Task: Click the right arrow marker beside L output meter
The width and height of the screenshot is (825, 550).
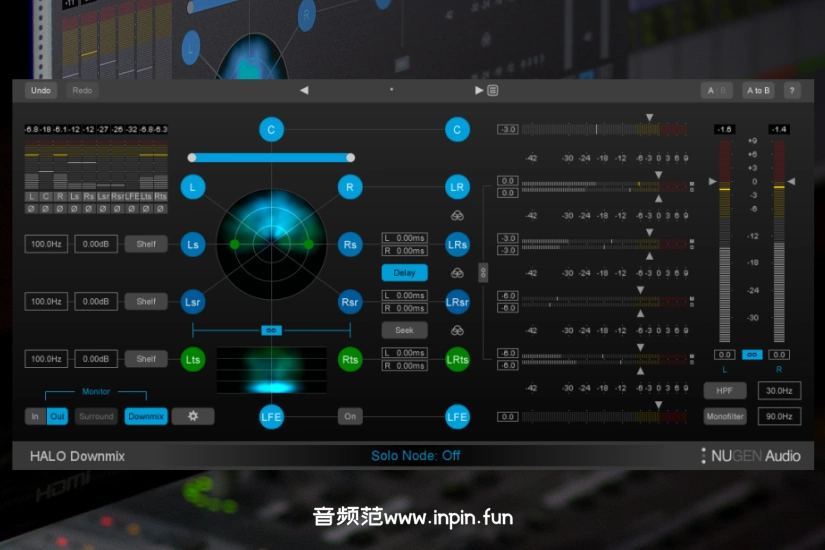Action: [x=712, y=181]
